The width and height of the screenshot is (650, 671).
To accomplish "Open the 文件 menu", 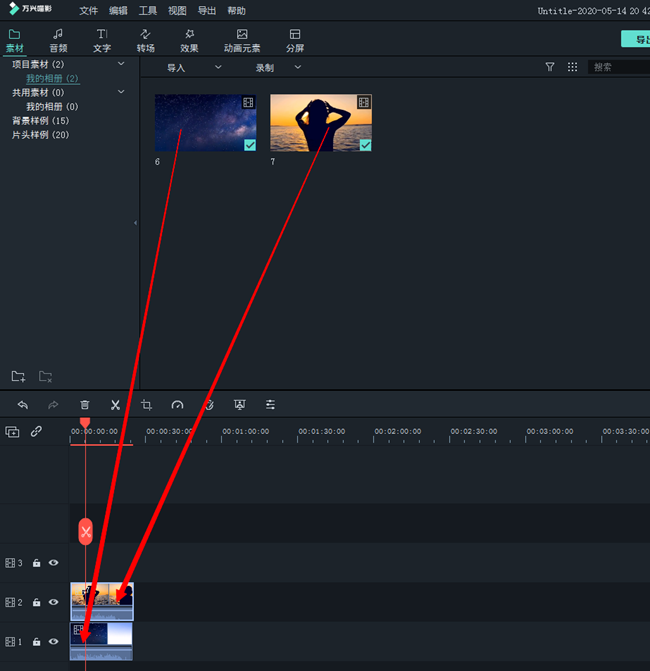I will (x=89, y=11).
